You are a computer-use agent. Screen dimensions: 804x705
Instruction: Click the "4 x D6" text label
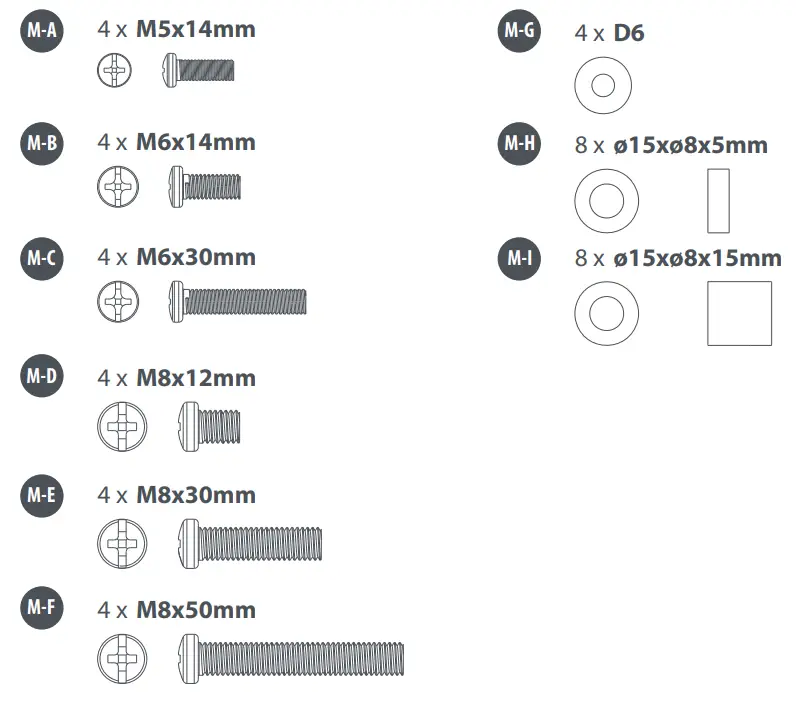point(609,33)
